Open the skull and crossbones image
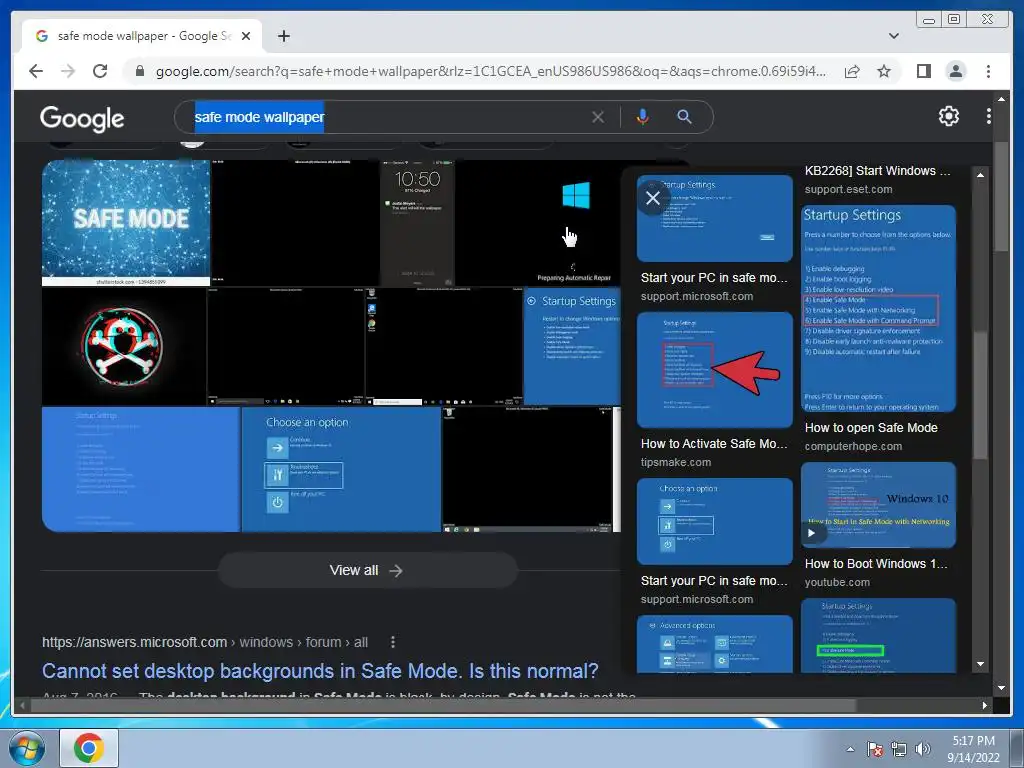Screen dimensions: 1024x768 point(123,347)
